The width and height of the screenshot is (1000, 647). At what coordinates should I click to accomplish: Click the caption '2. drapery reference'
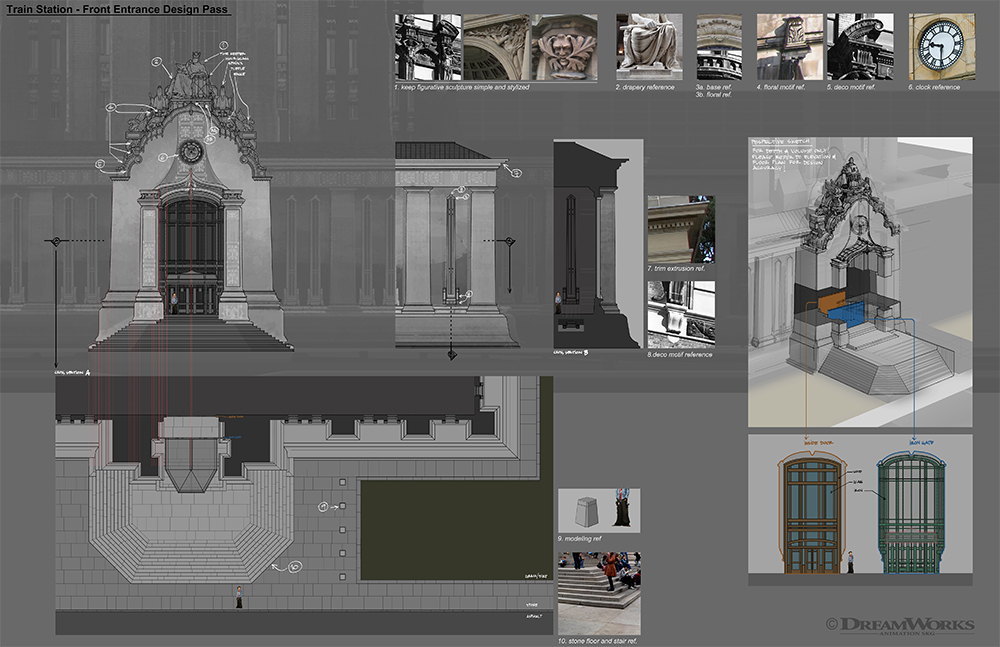pyautogui.click(x=645, y=87)
